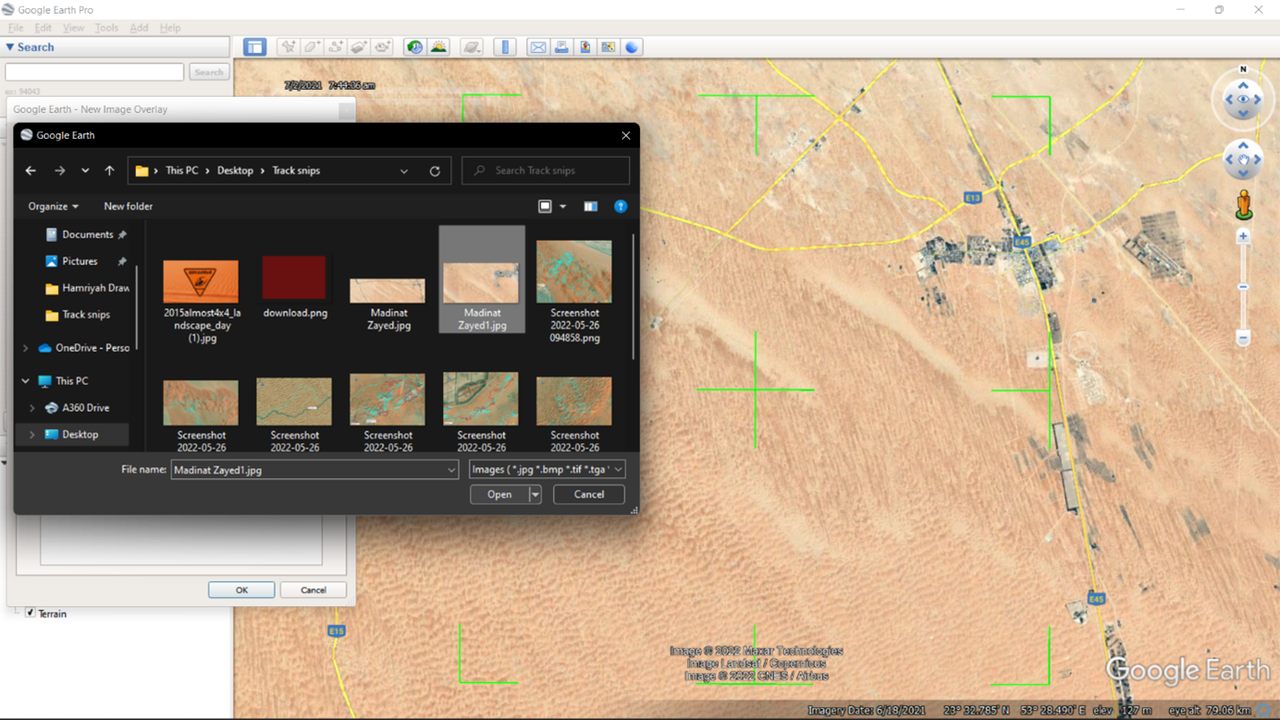
Task: Toggle the Google Earth sidebar button
Action: (x=255, y=47)
